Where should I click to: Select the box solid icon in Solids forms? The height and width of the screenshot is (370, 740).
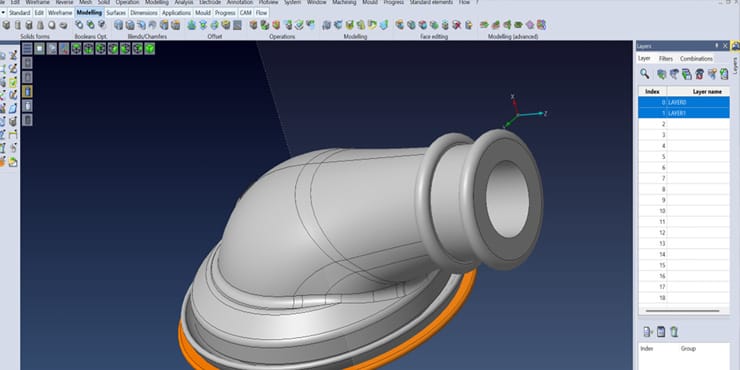[x=6, y=25]
